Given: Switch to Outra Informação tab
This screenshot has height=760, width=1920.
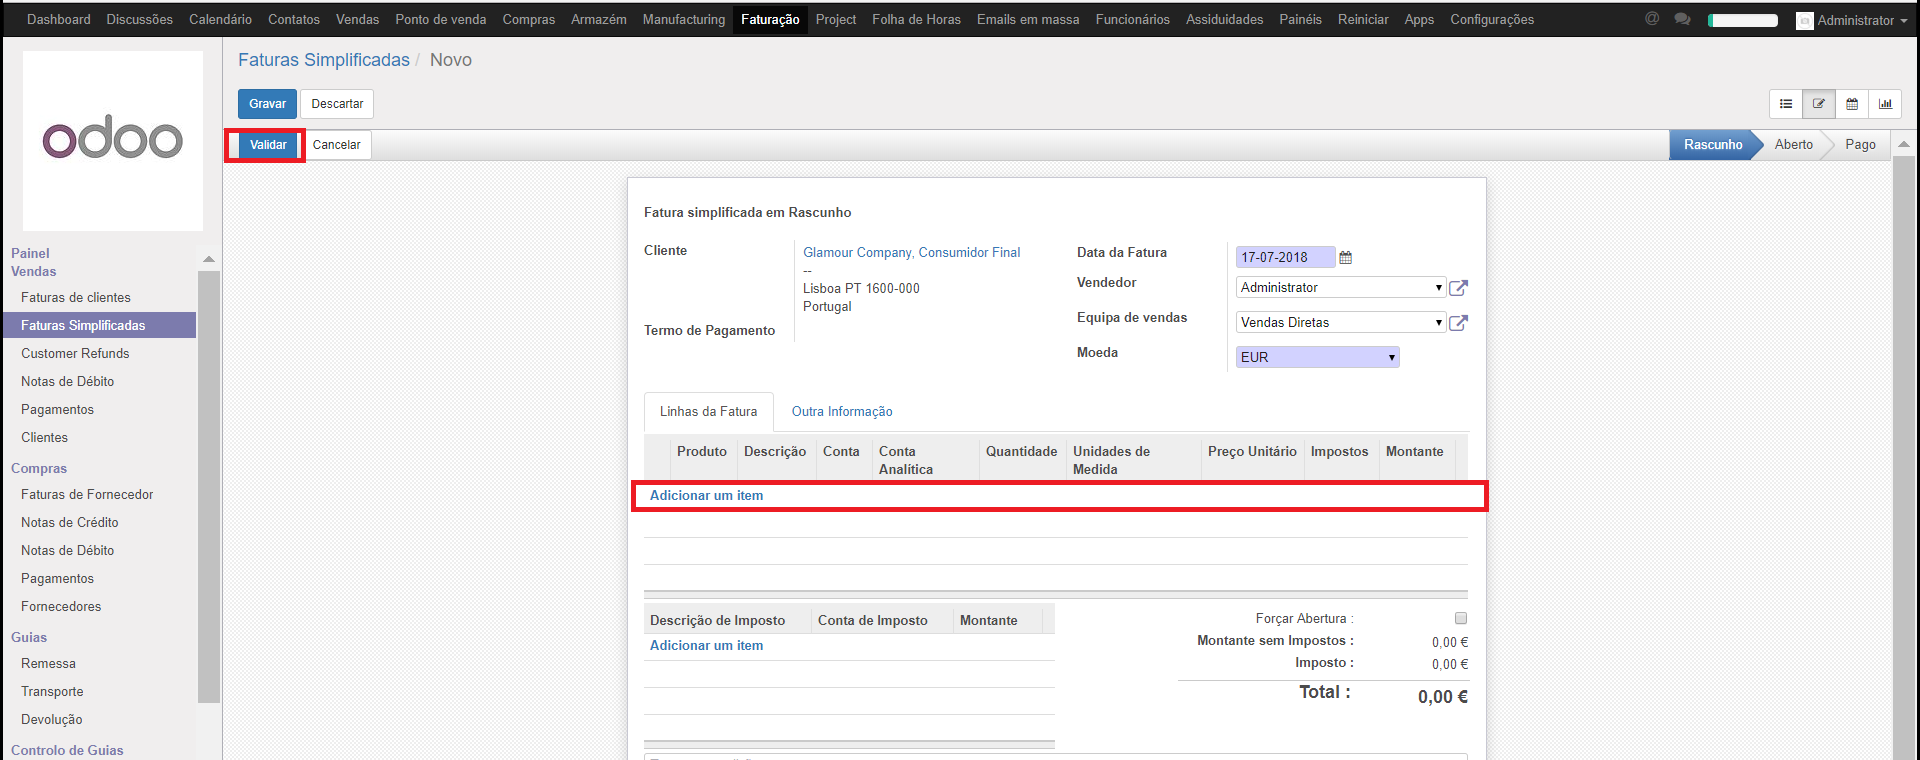Looking at the screenshot, I should [x=842, y=412].
